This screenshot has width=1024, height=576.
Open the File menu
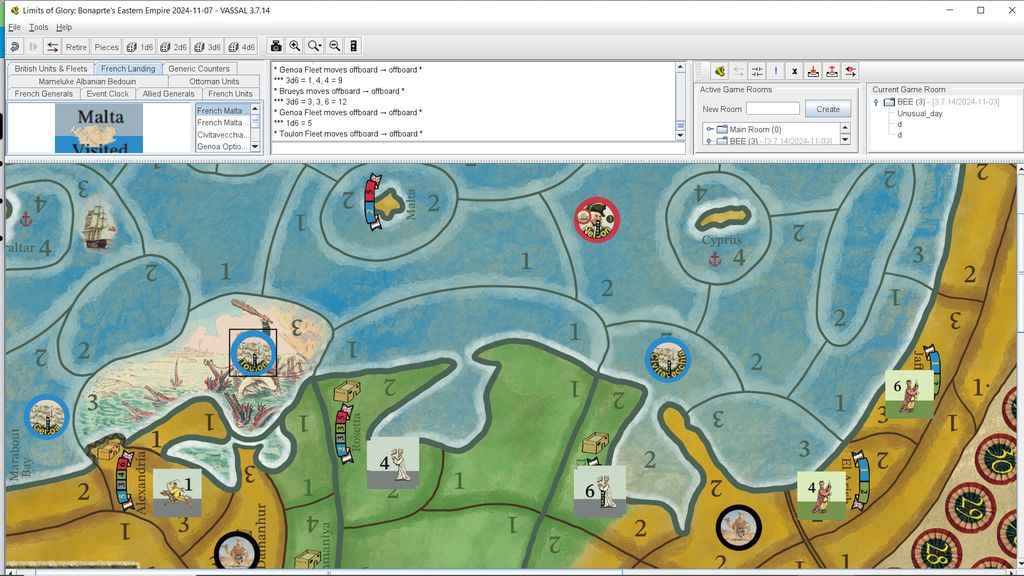14,27
